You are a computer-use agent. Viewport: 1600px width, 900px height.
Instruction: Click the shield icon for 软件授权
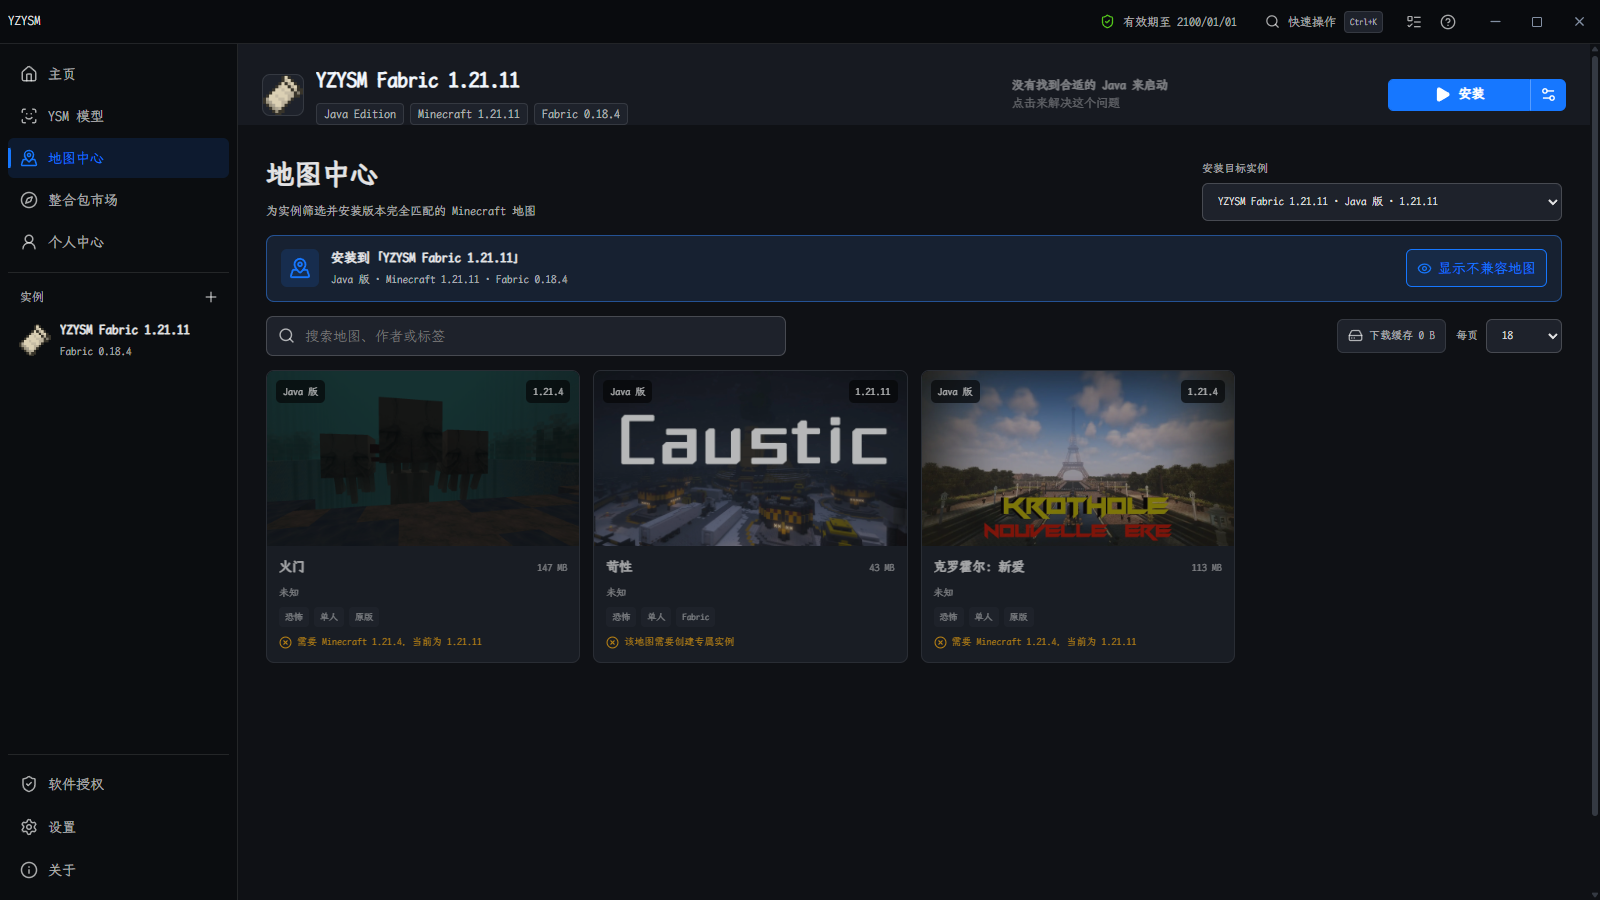point(29,784)
